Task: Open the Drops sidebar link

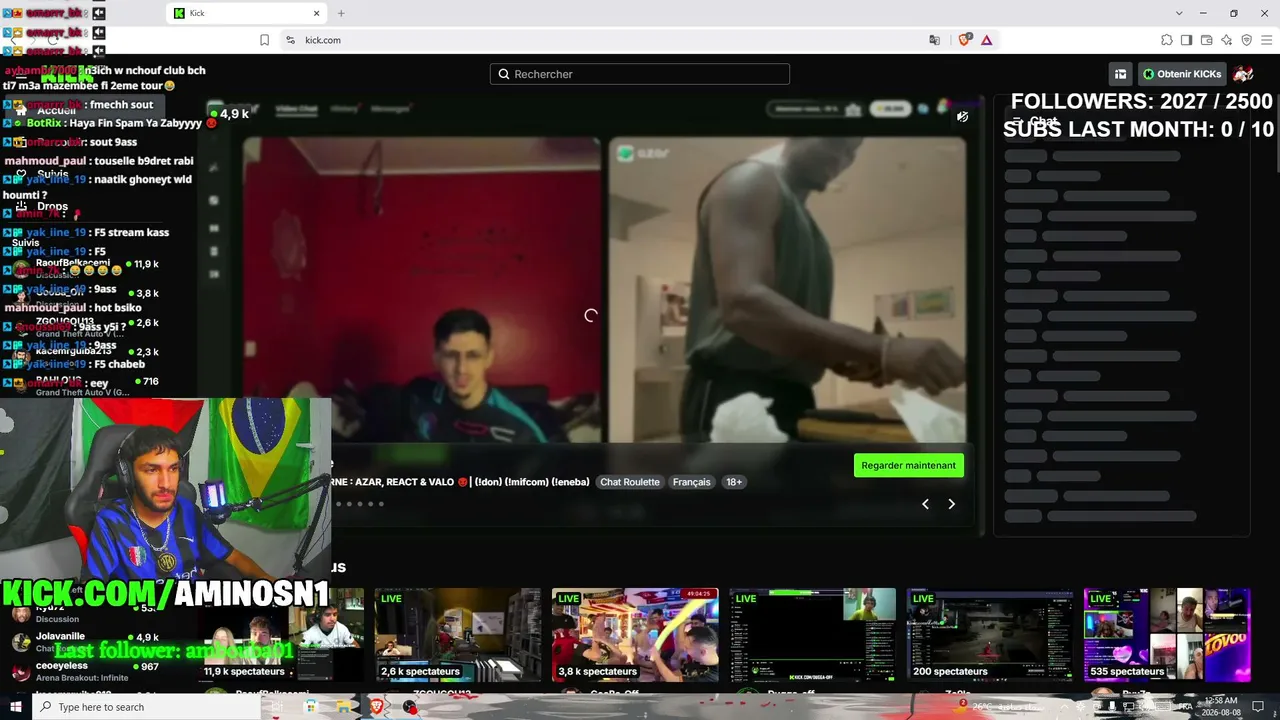Action: coord(42,206)
